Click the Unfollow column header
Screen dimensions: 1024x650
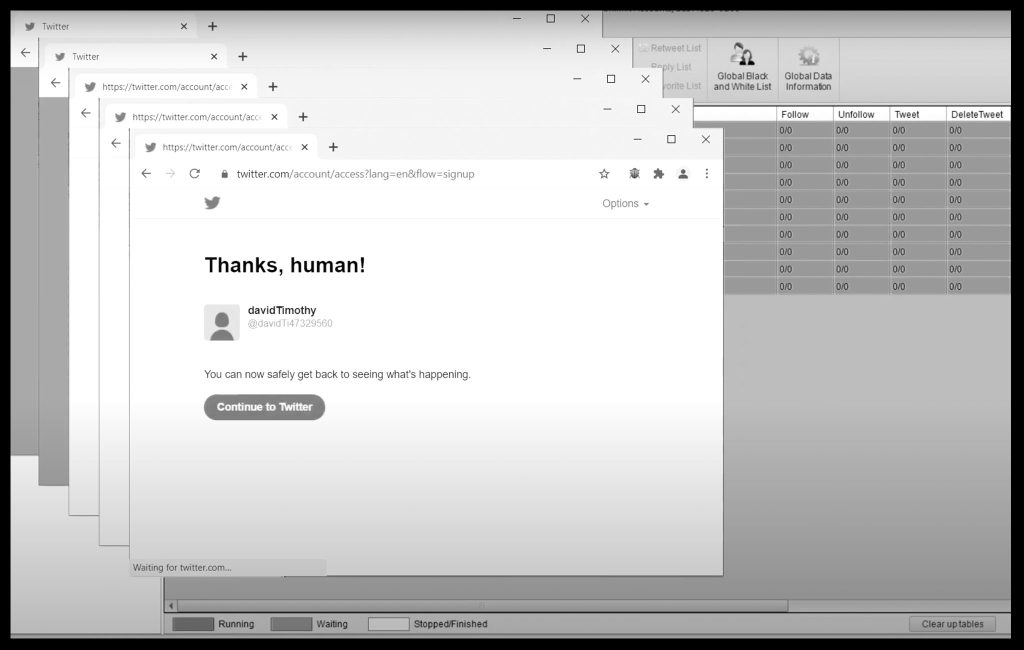pos(861,114)
